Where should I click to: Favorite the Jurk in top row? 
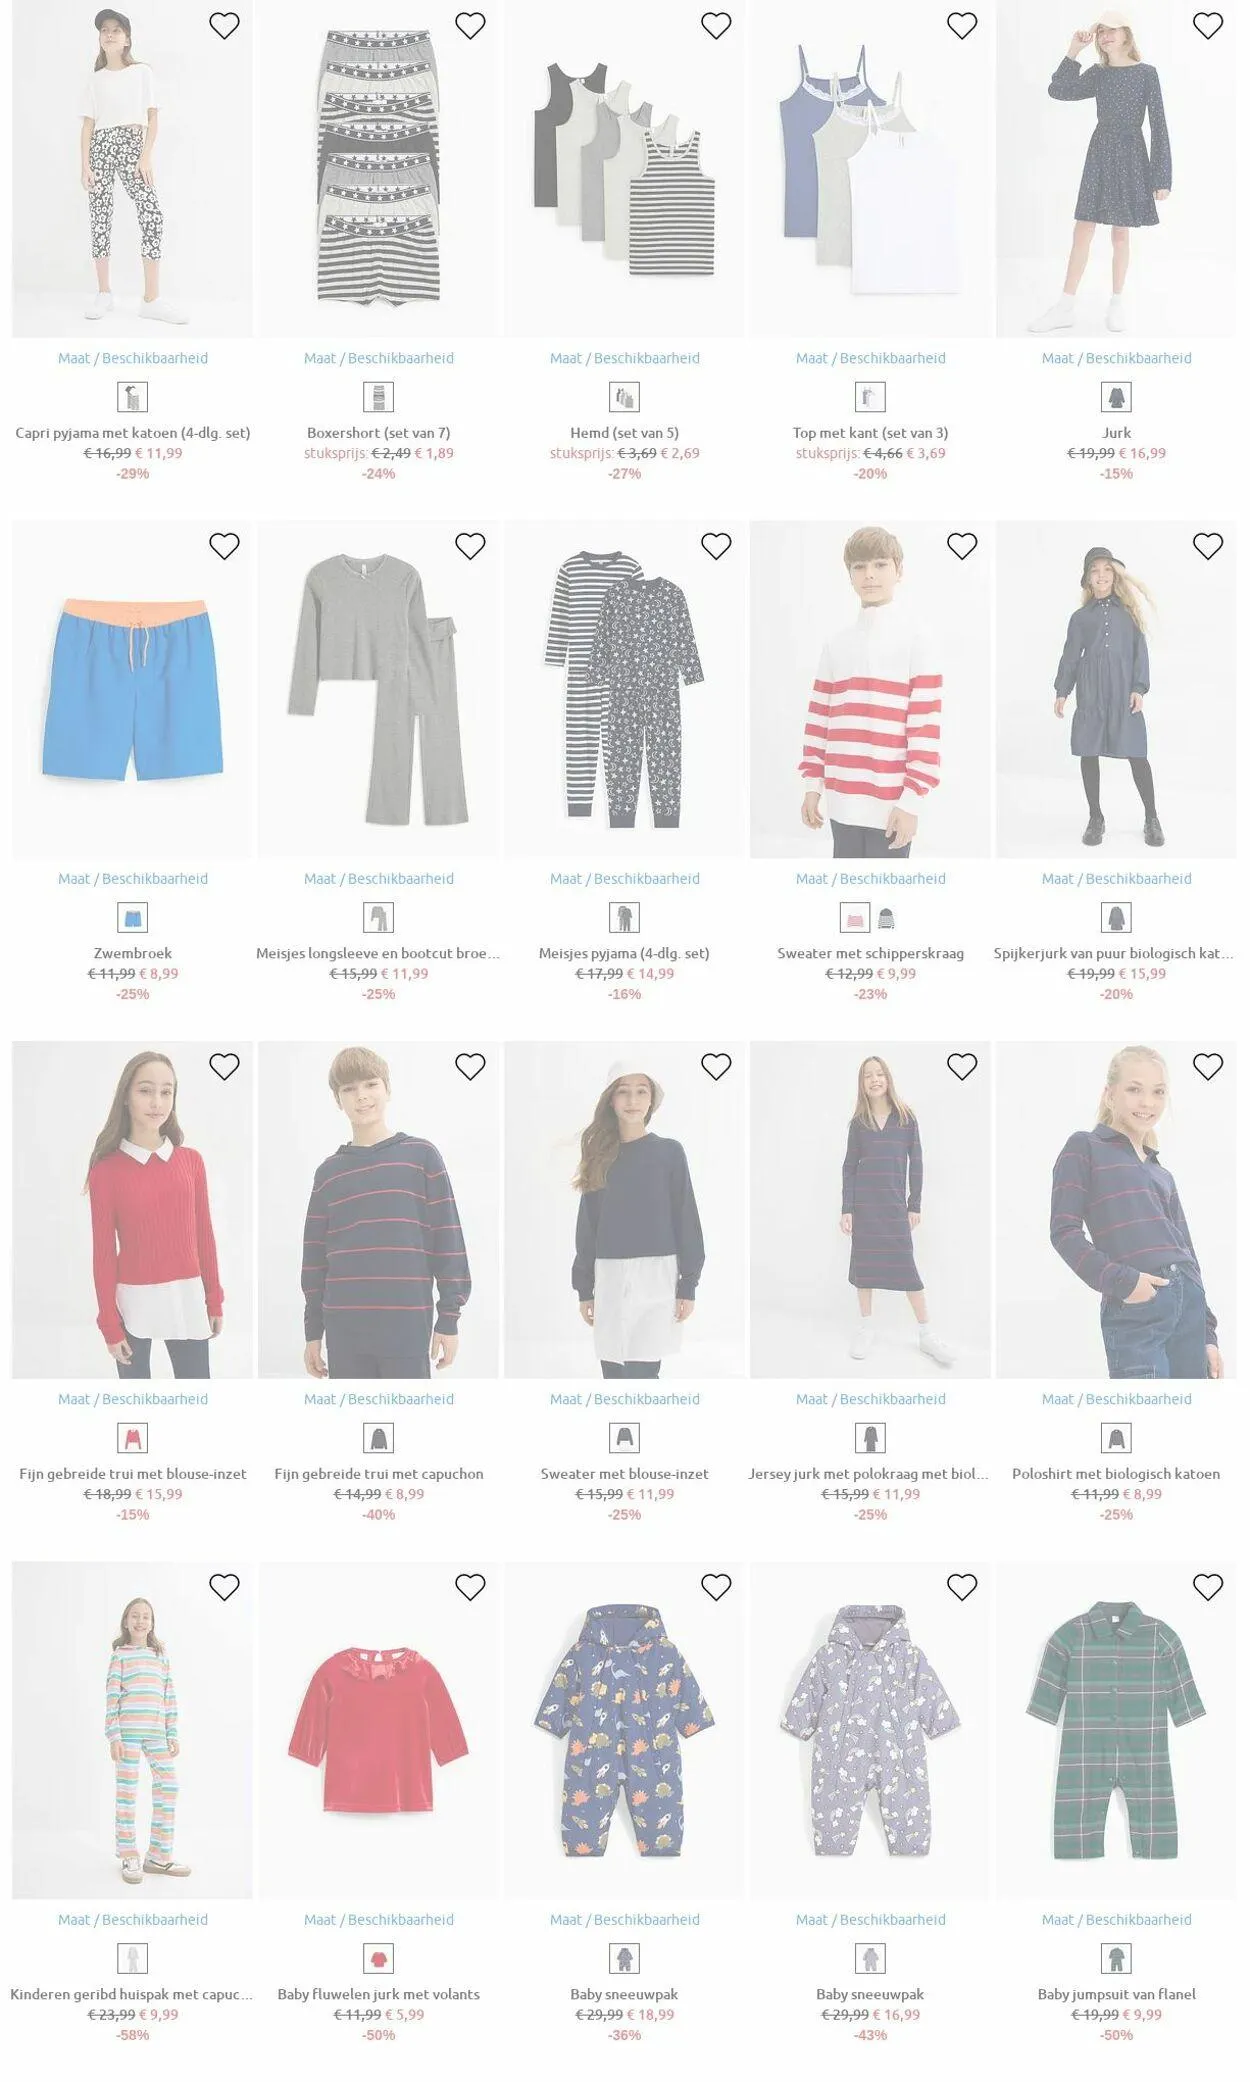(1208, 26)
